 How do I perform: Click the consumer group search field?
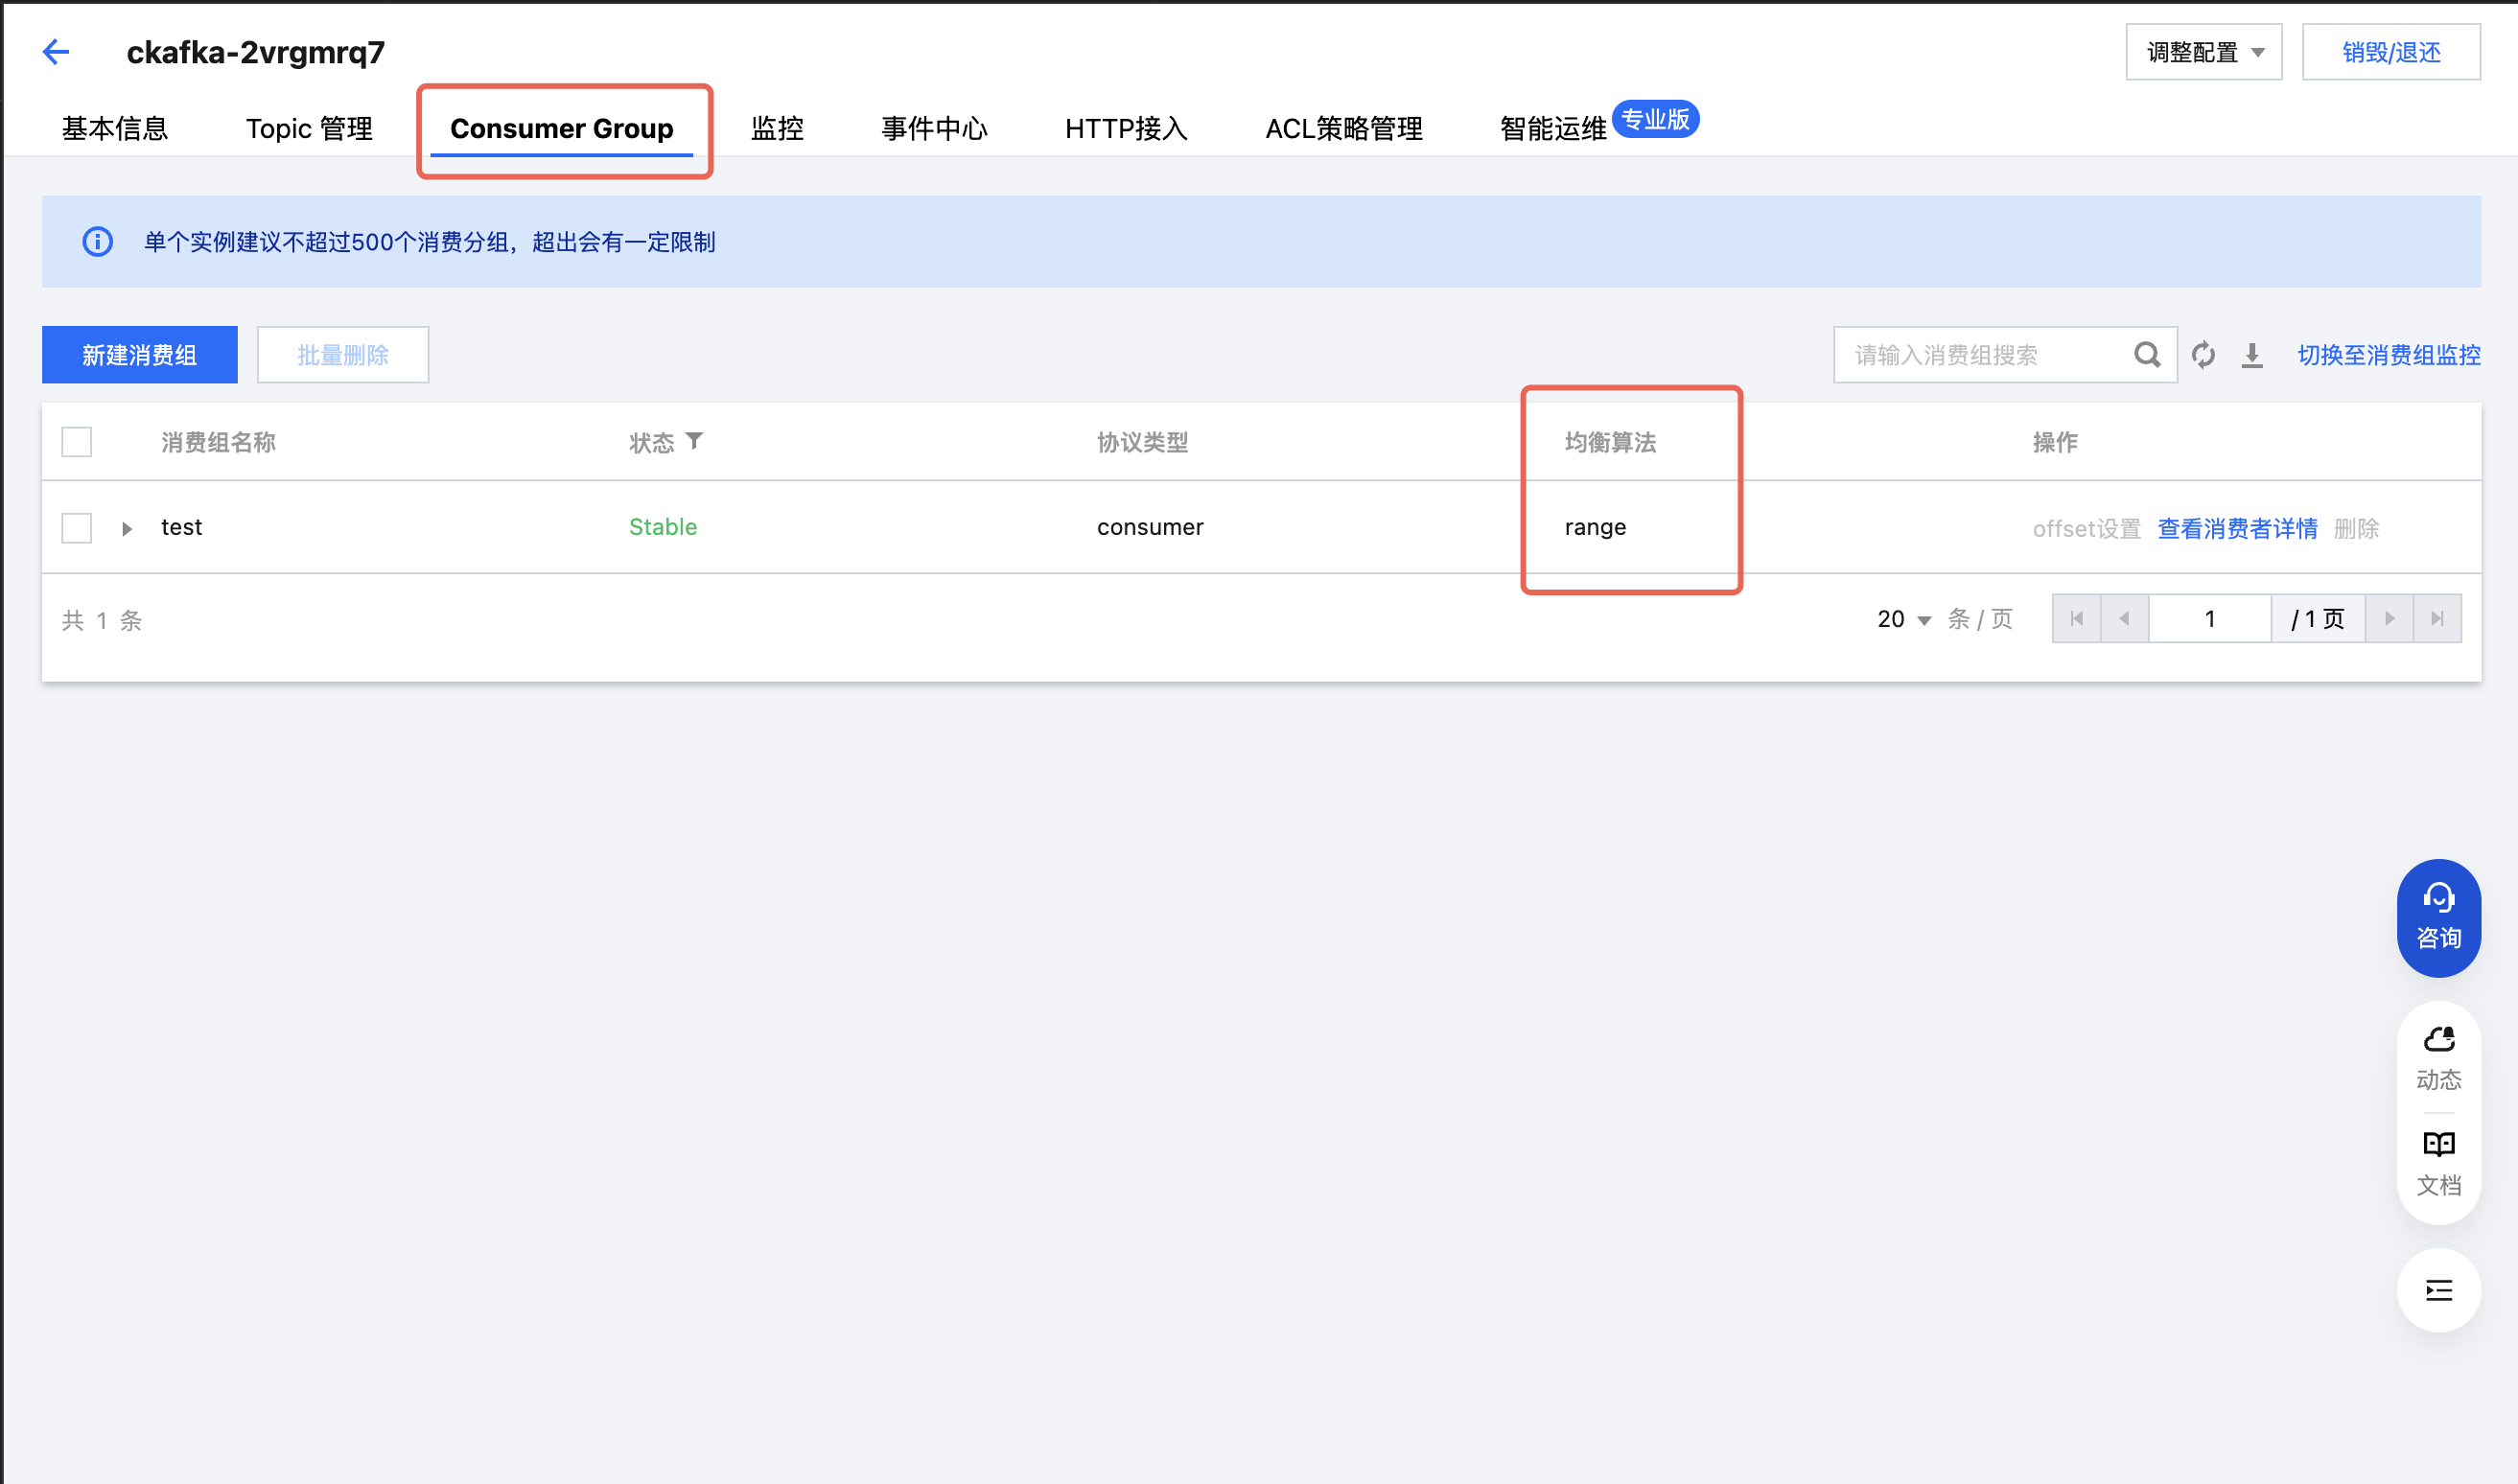click(1980, 355)
